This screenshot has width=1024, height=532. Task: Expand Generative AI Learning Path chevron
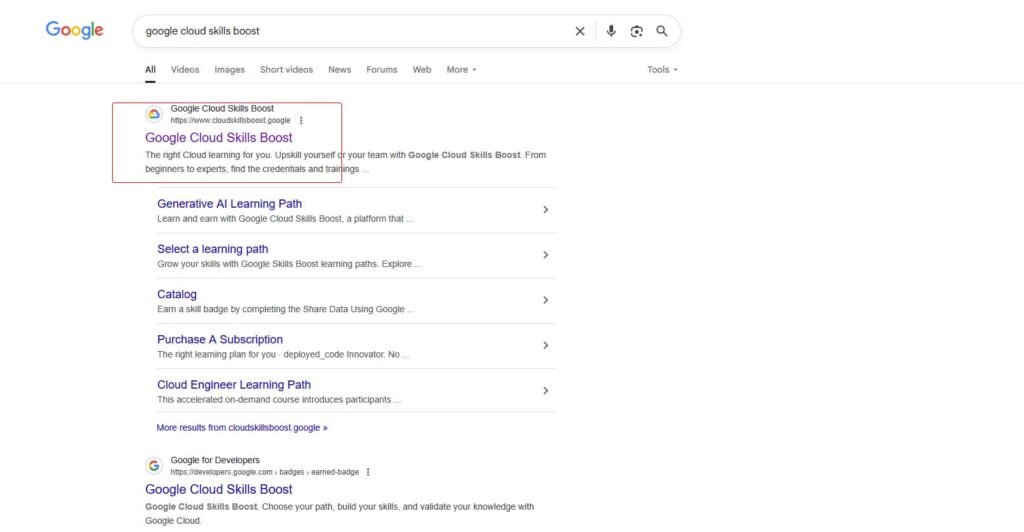pos(545,210)
